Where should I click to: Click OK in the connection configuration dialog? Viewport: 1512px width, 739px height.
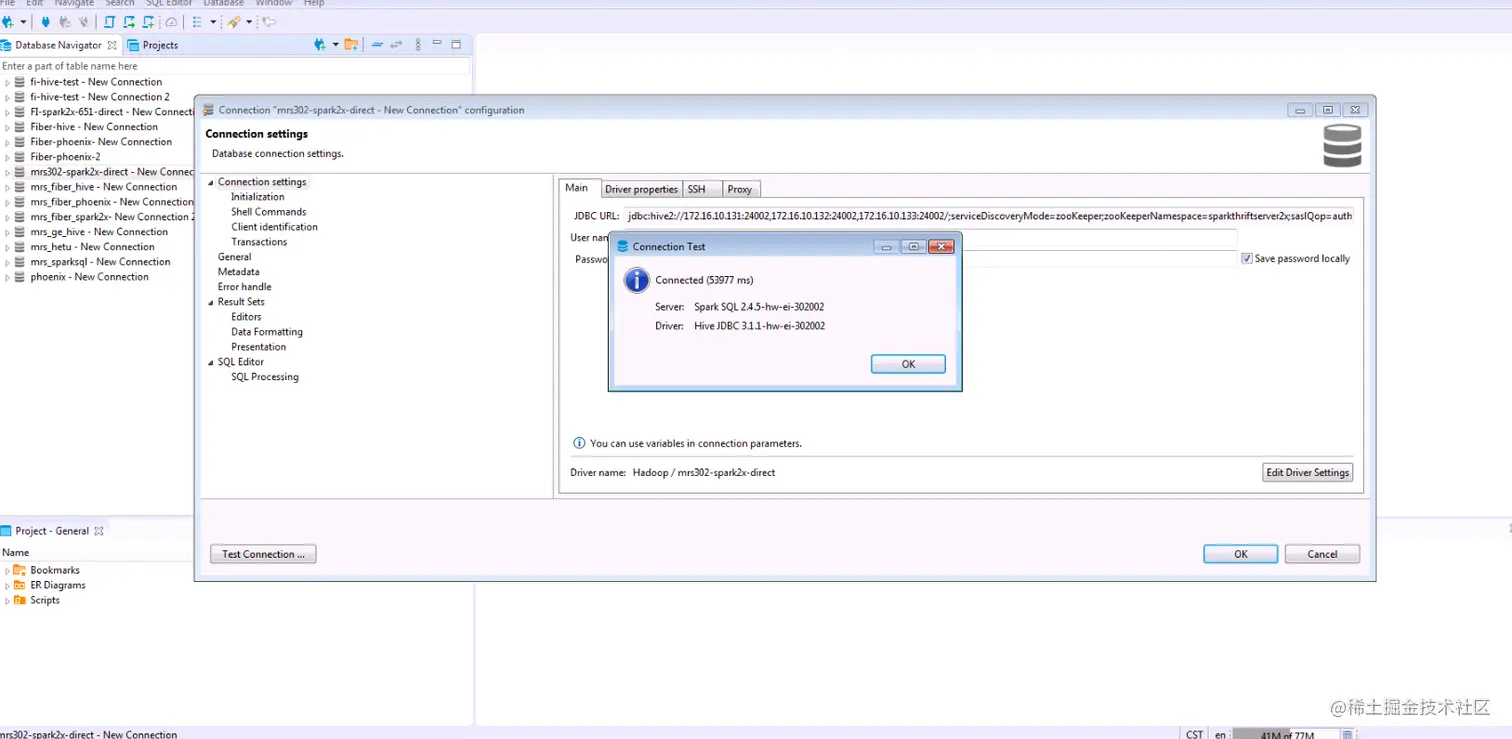pyautogui.click(x=1240, y=554)
